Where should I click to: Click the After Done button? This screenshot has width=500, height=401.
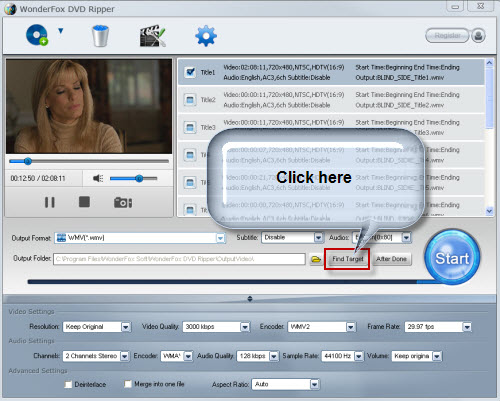click(x=391, y=259)
